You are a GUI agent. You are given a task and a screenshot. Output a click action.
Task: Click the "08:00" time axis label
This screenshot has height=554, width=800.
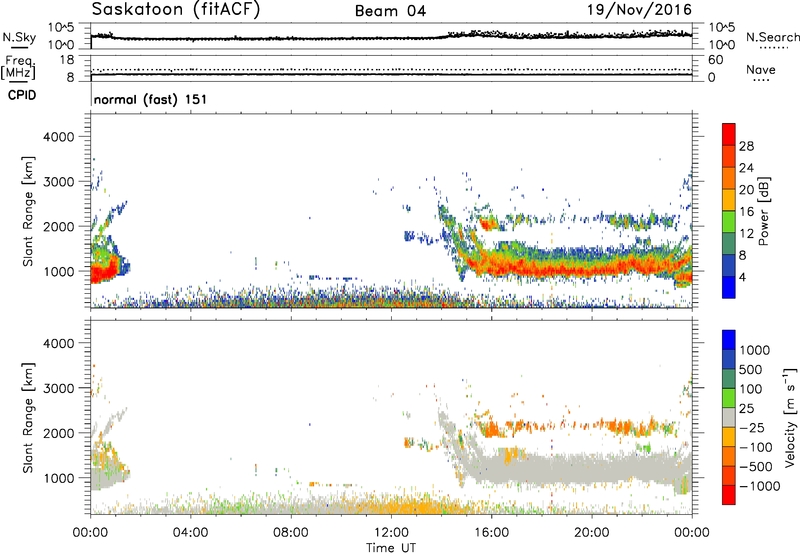291,533
